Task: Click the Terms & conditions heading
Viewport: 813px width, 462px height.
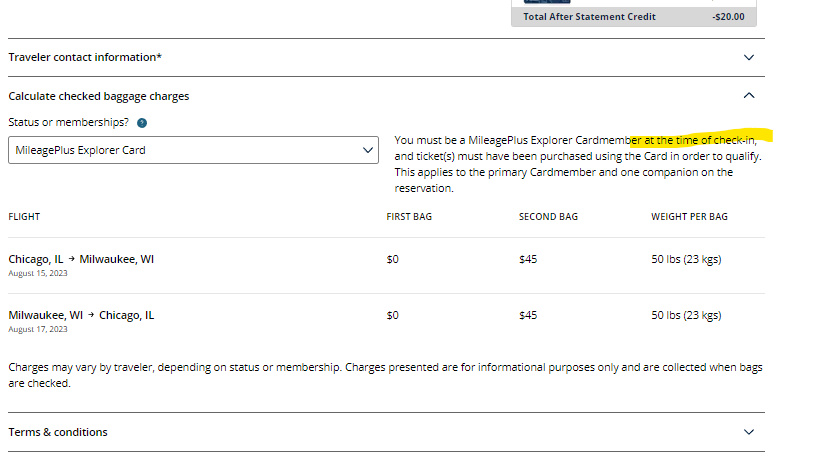Action: 58,432
